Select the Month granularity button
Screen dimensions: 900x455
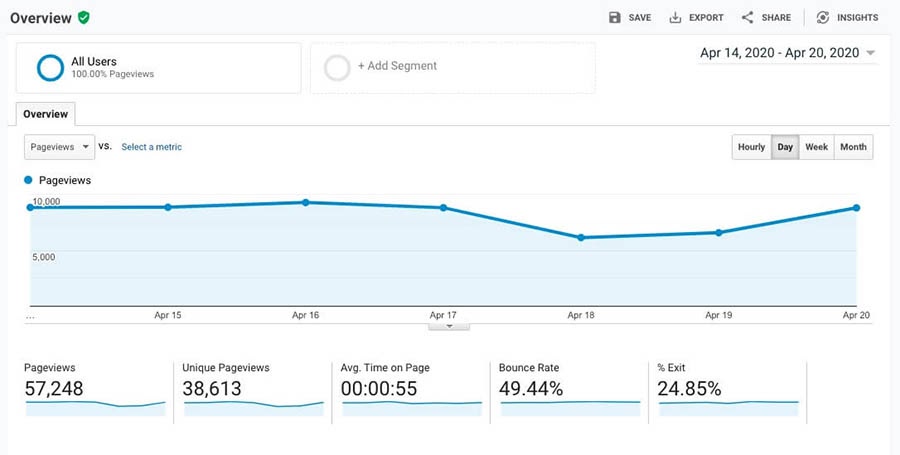pos(854,147)
